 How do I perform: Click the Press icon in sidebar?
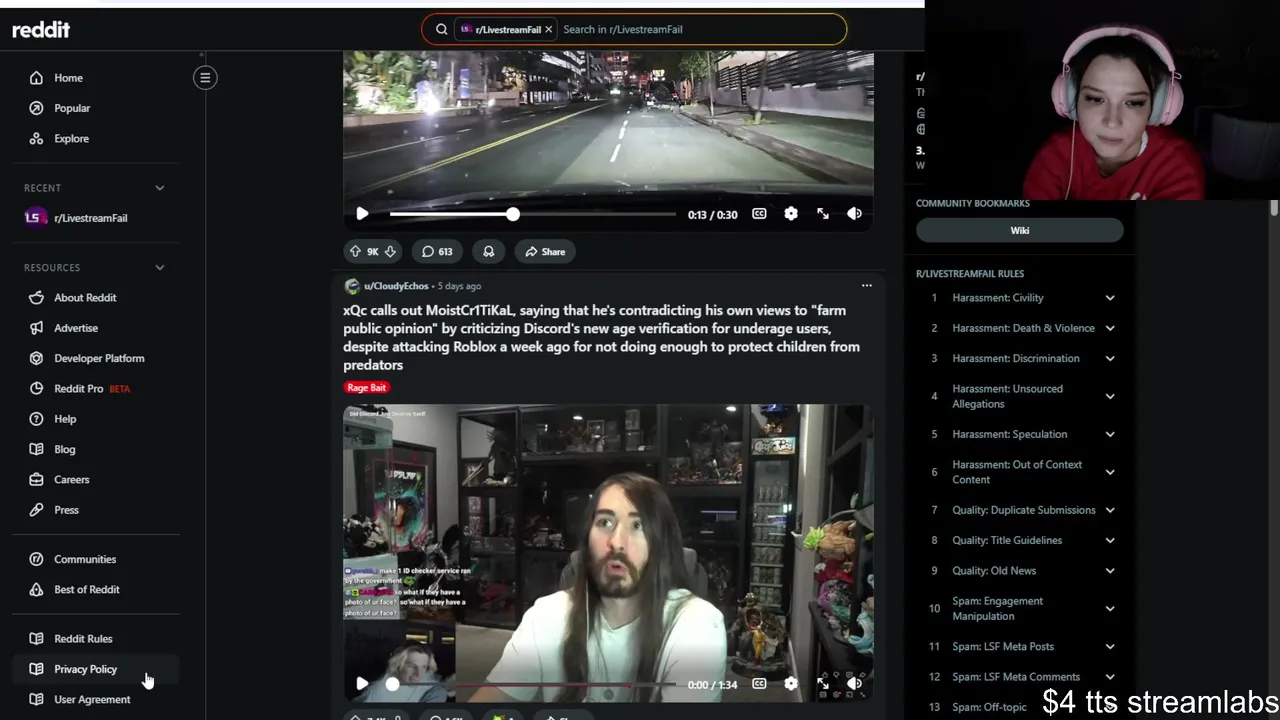pyautogui.click(x=36, y=510)
